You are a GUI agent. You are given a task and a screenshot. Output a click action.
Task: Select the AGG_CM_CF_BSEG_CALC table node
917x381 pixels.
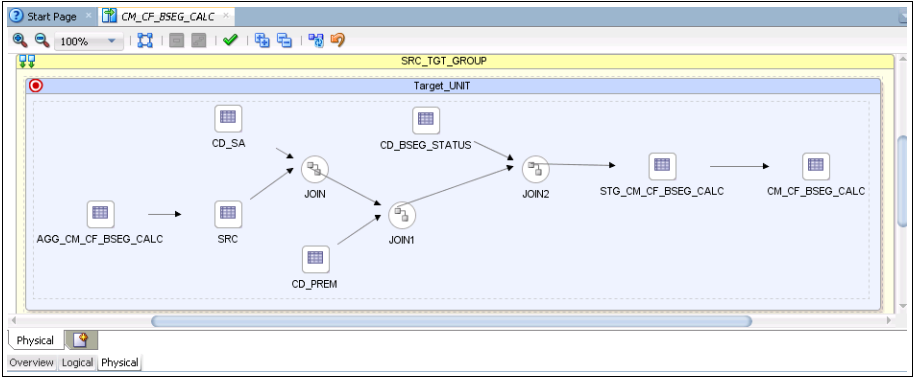tap(100, 214)
